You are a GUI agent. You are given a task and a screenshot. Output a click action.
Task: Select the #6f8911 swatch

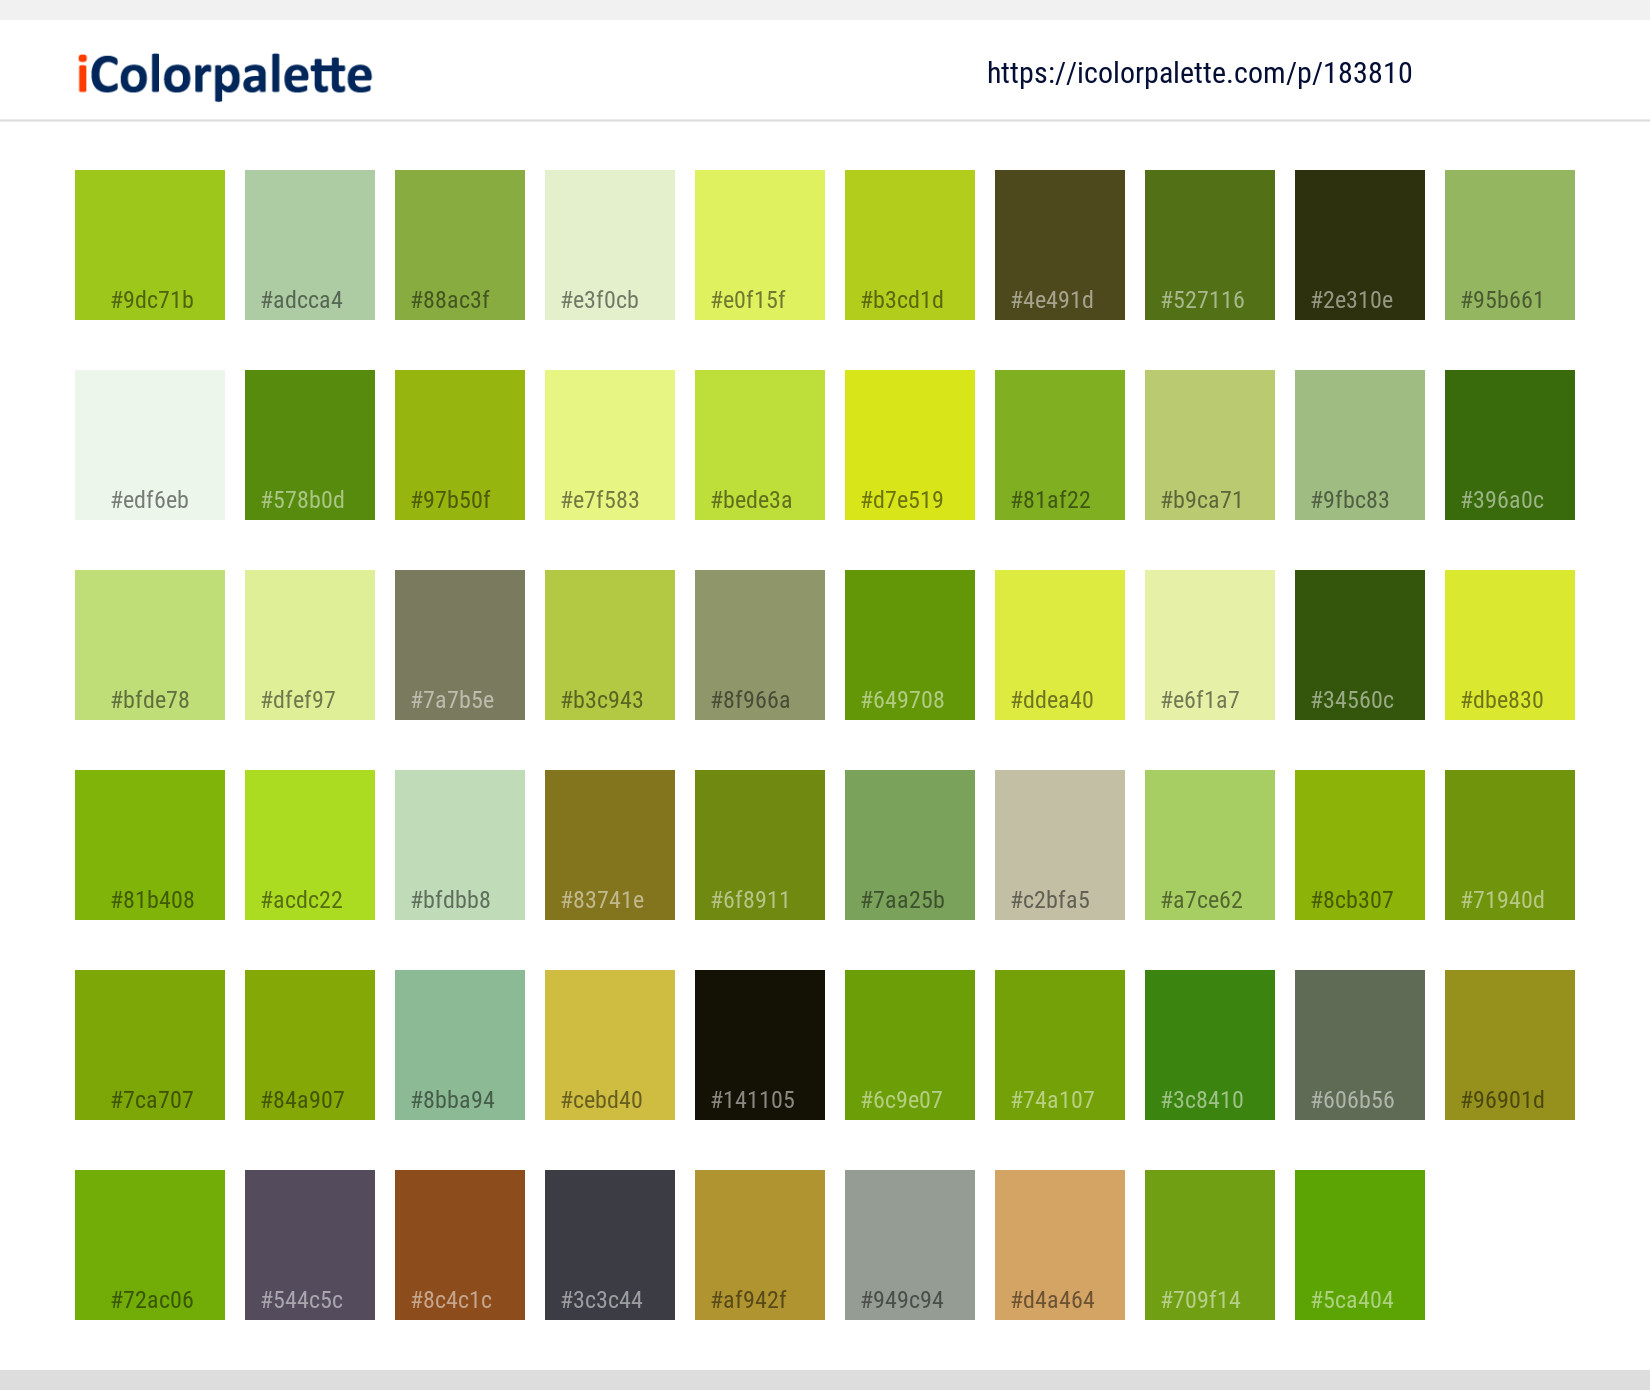point(760,845)
